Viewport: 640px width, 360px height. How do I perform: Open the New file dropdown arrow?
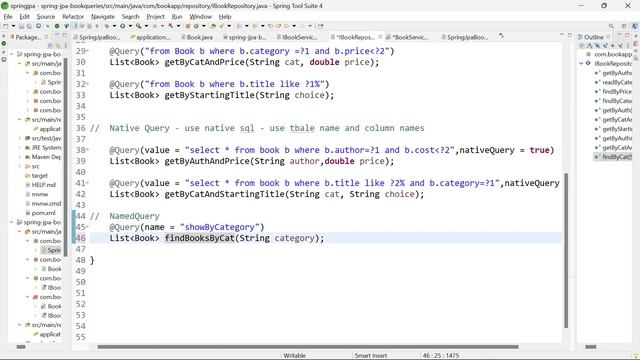pyautogui.click(x=13, y=26)
